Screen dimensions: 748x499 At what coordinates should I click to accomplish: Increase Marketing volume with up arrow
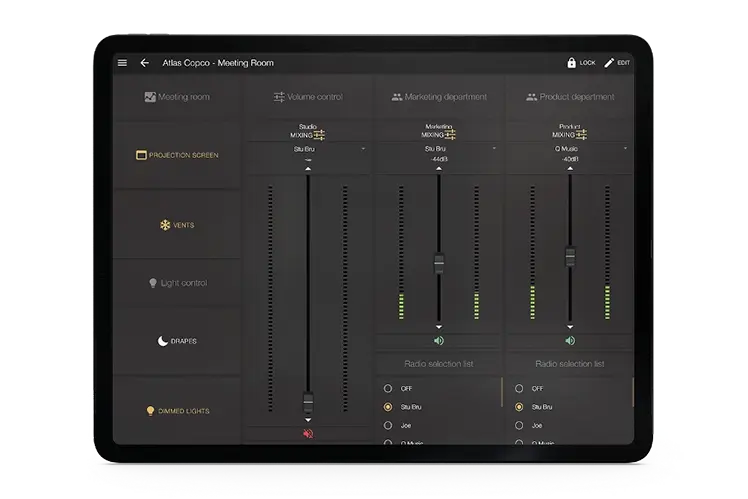click(x=439, y=168)
